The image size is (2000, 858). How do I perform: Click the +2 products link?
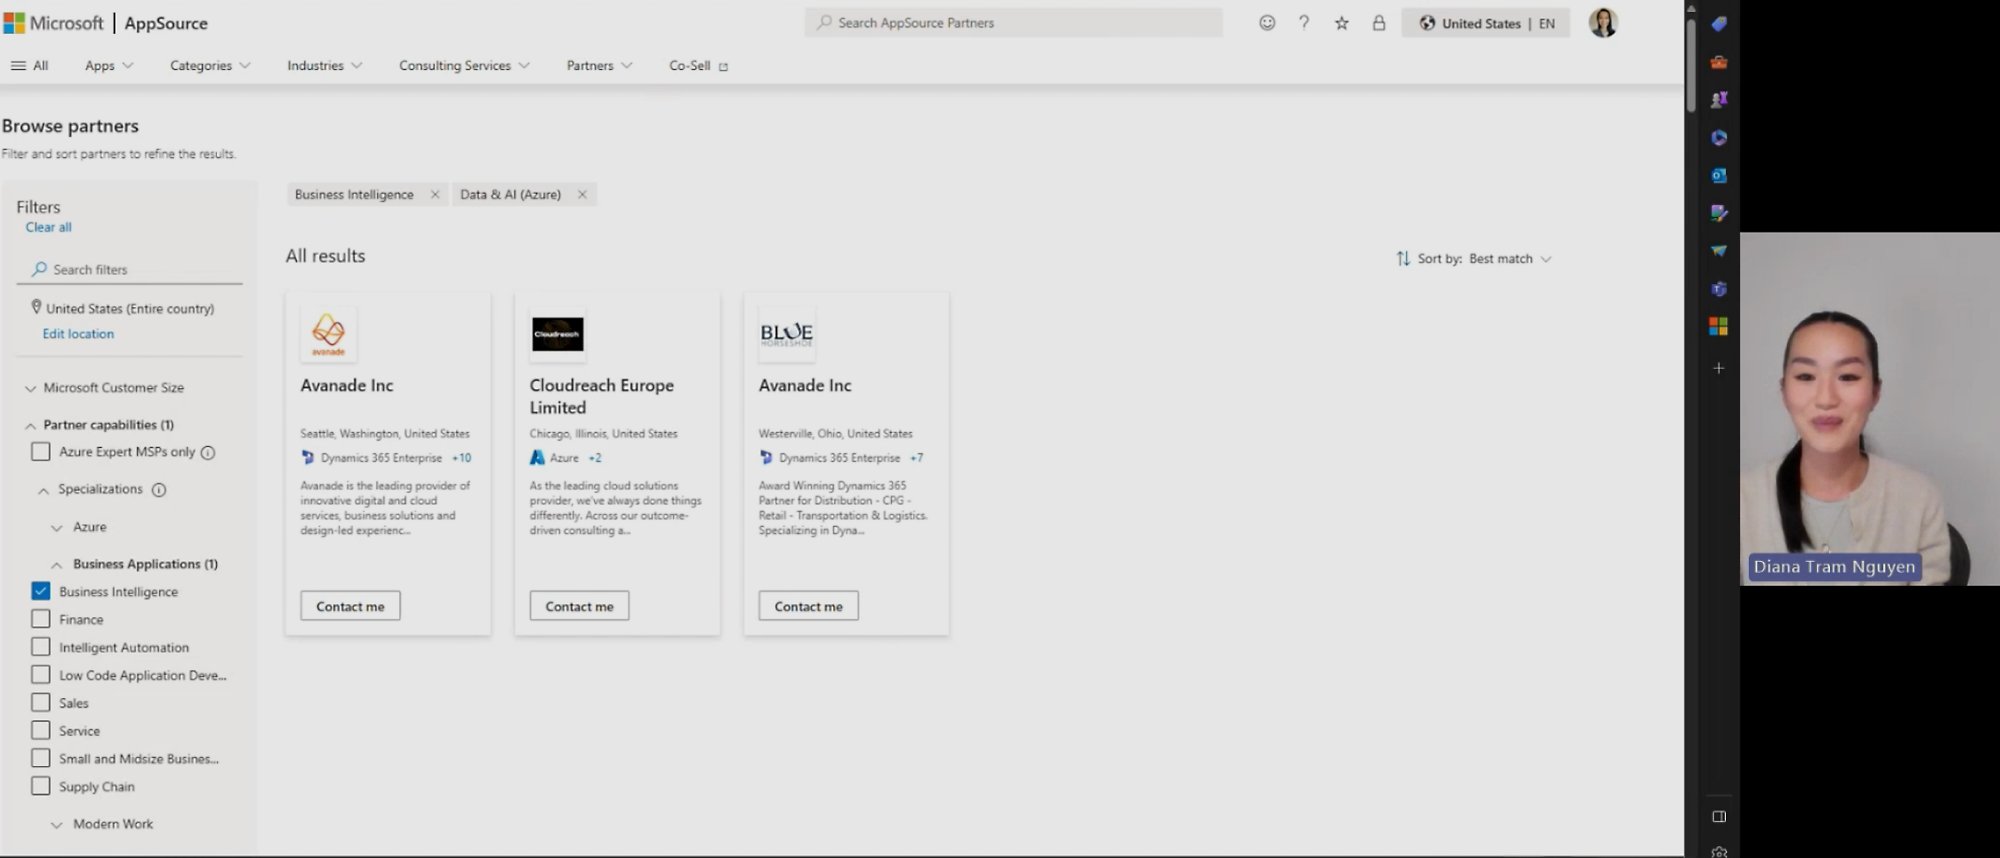coord(595,458)
